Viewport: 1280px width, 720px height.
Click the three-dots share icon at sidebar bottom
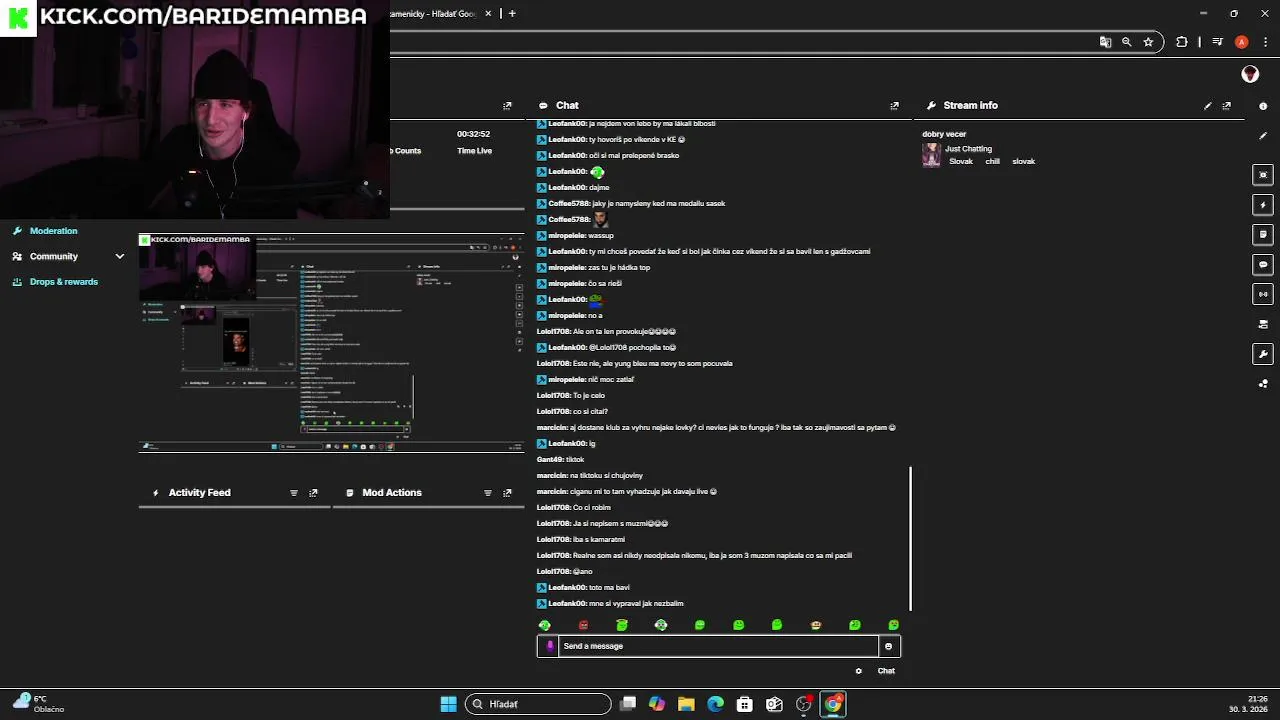1263,384
